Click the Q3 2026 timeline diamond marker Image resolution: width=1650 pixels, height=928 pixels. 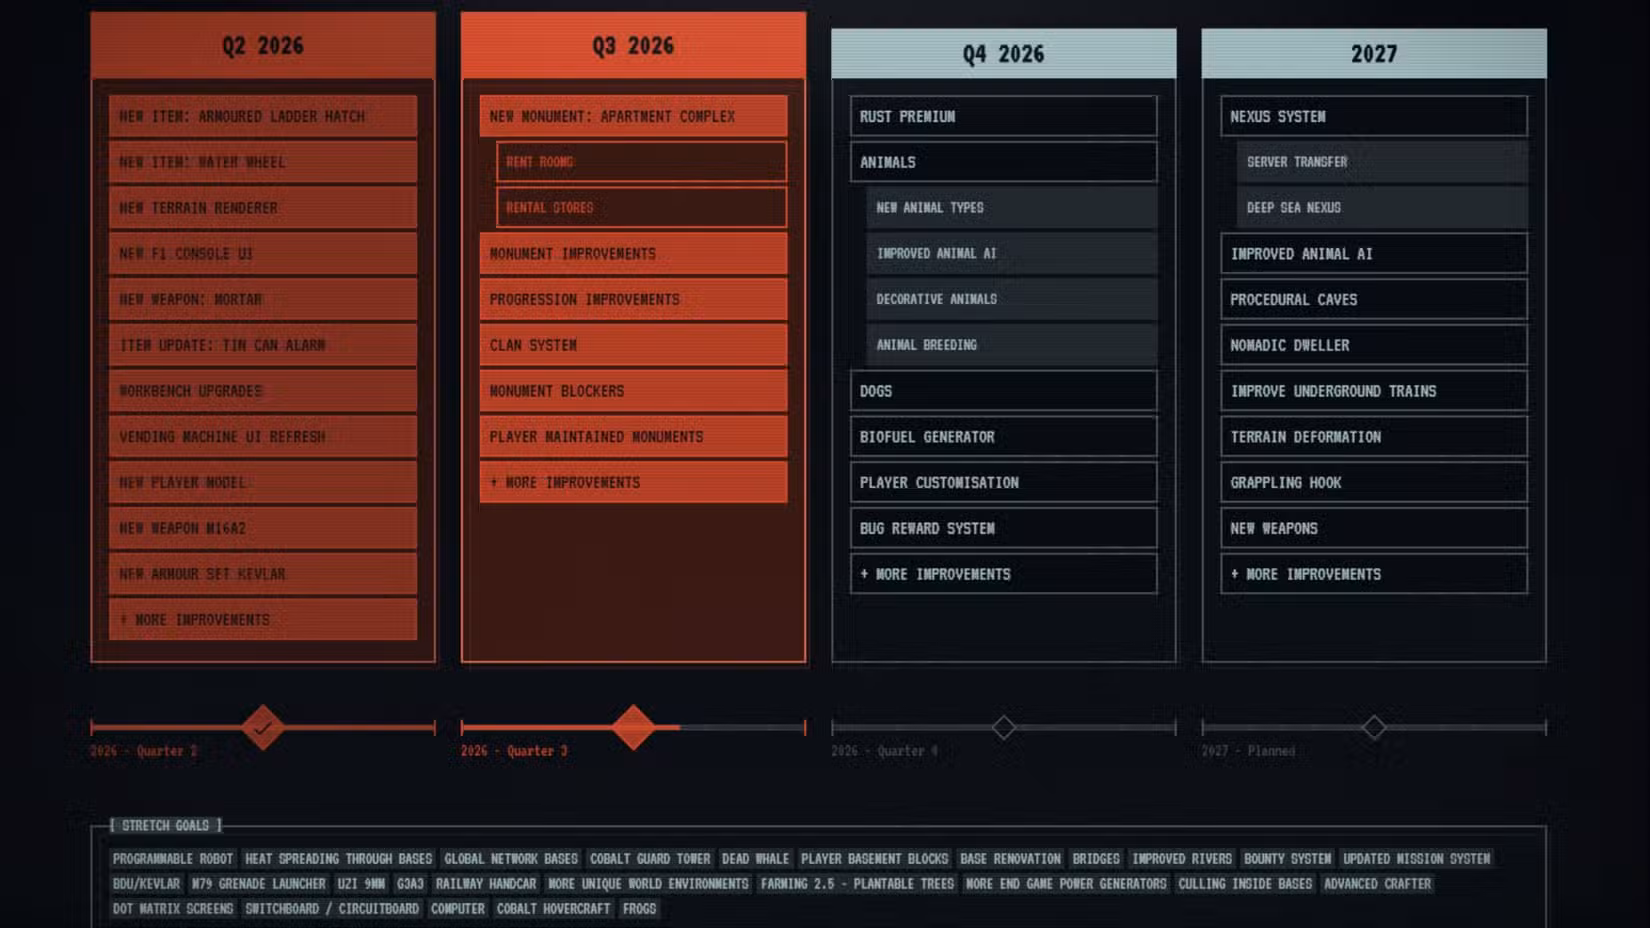coord(633,727)
